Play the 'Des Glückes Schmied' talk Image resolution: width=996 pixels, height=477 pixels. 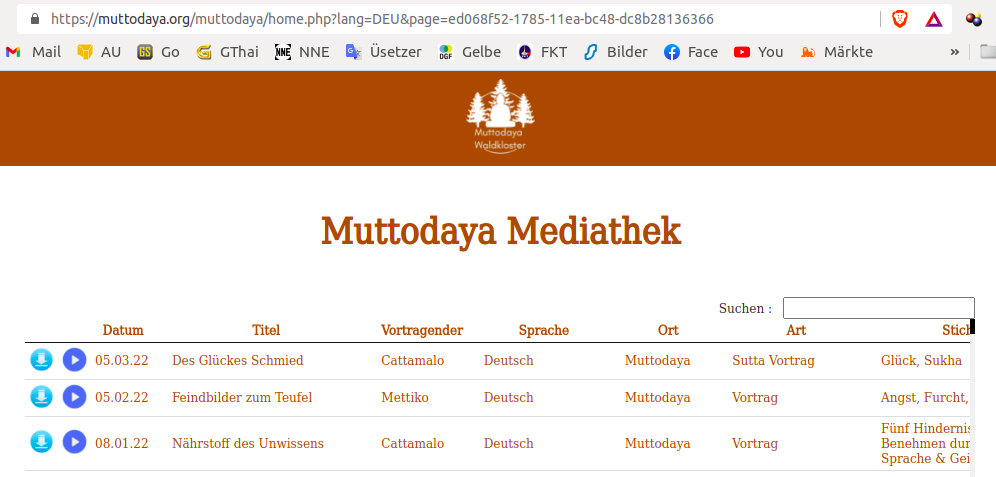coord(74,360)
